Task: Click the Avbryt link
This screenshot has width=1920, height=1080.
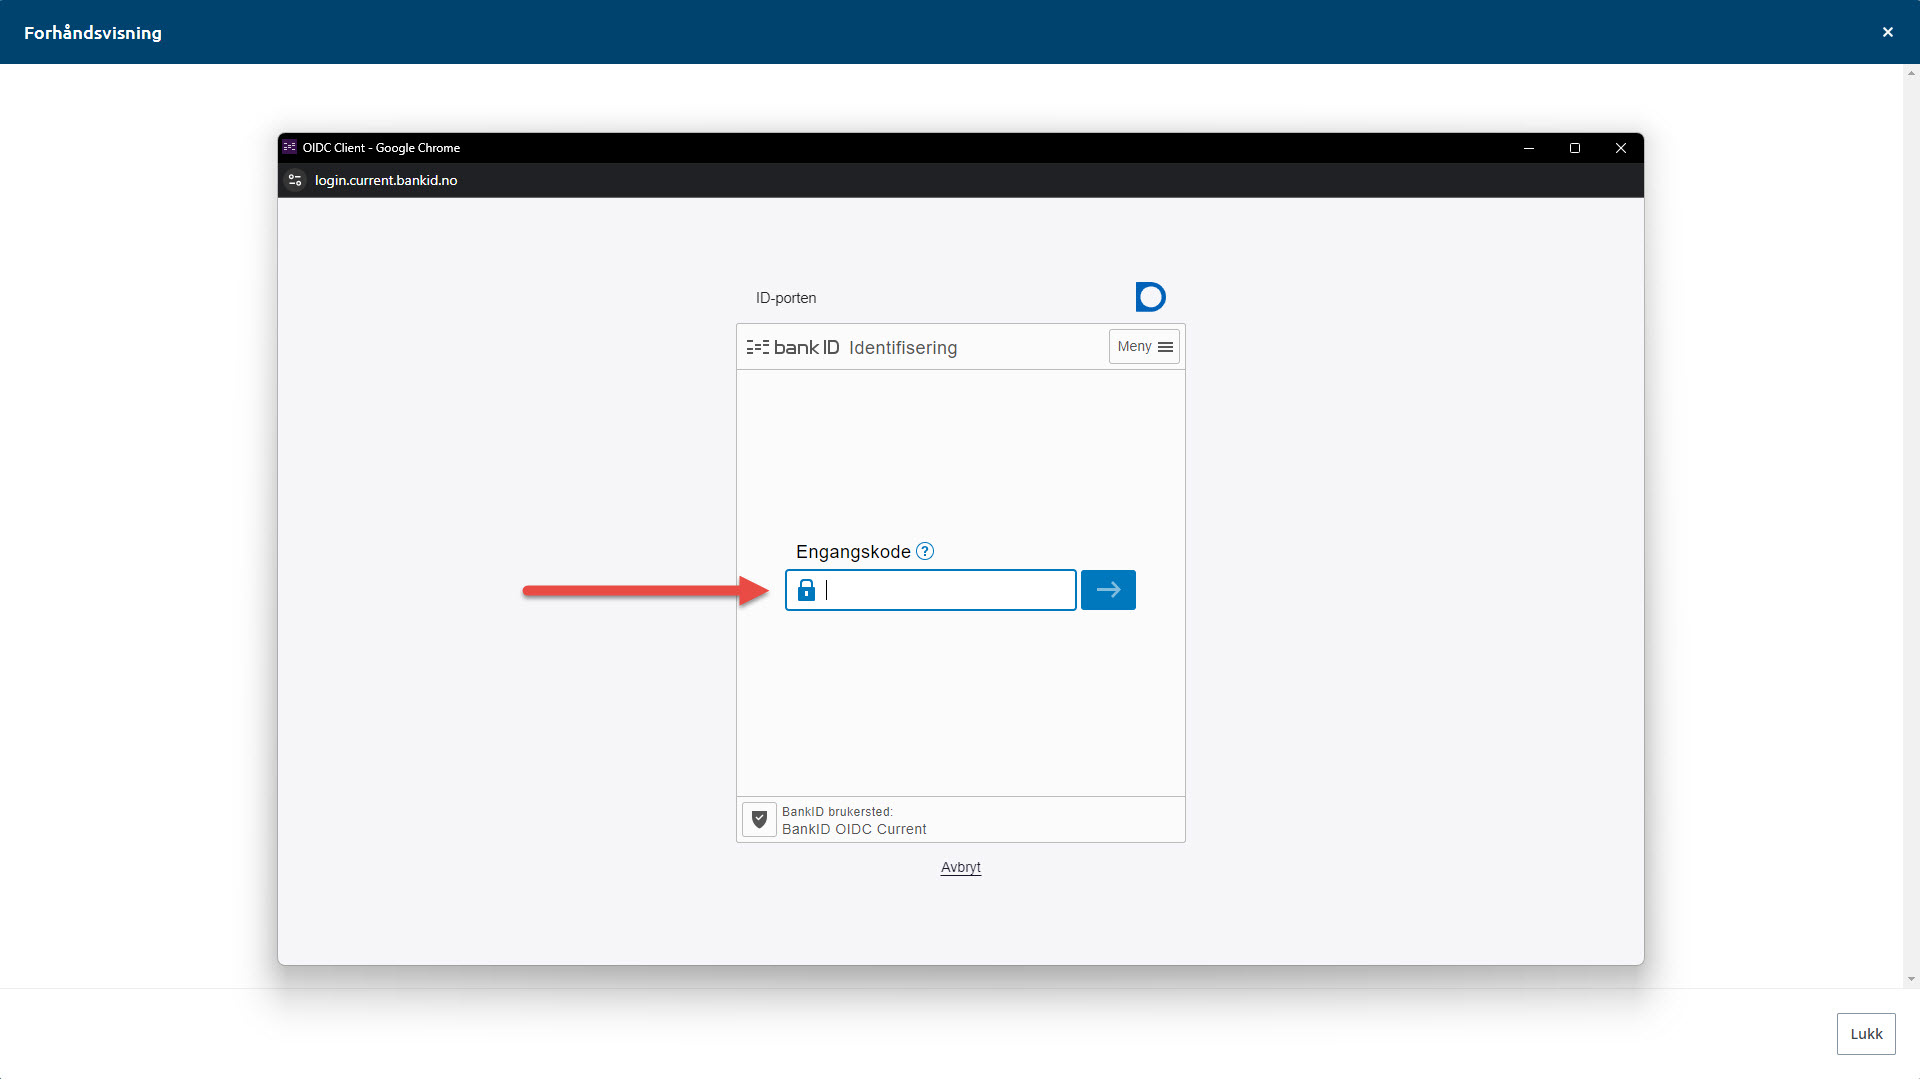Action: [x=960, y=867]
